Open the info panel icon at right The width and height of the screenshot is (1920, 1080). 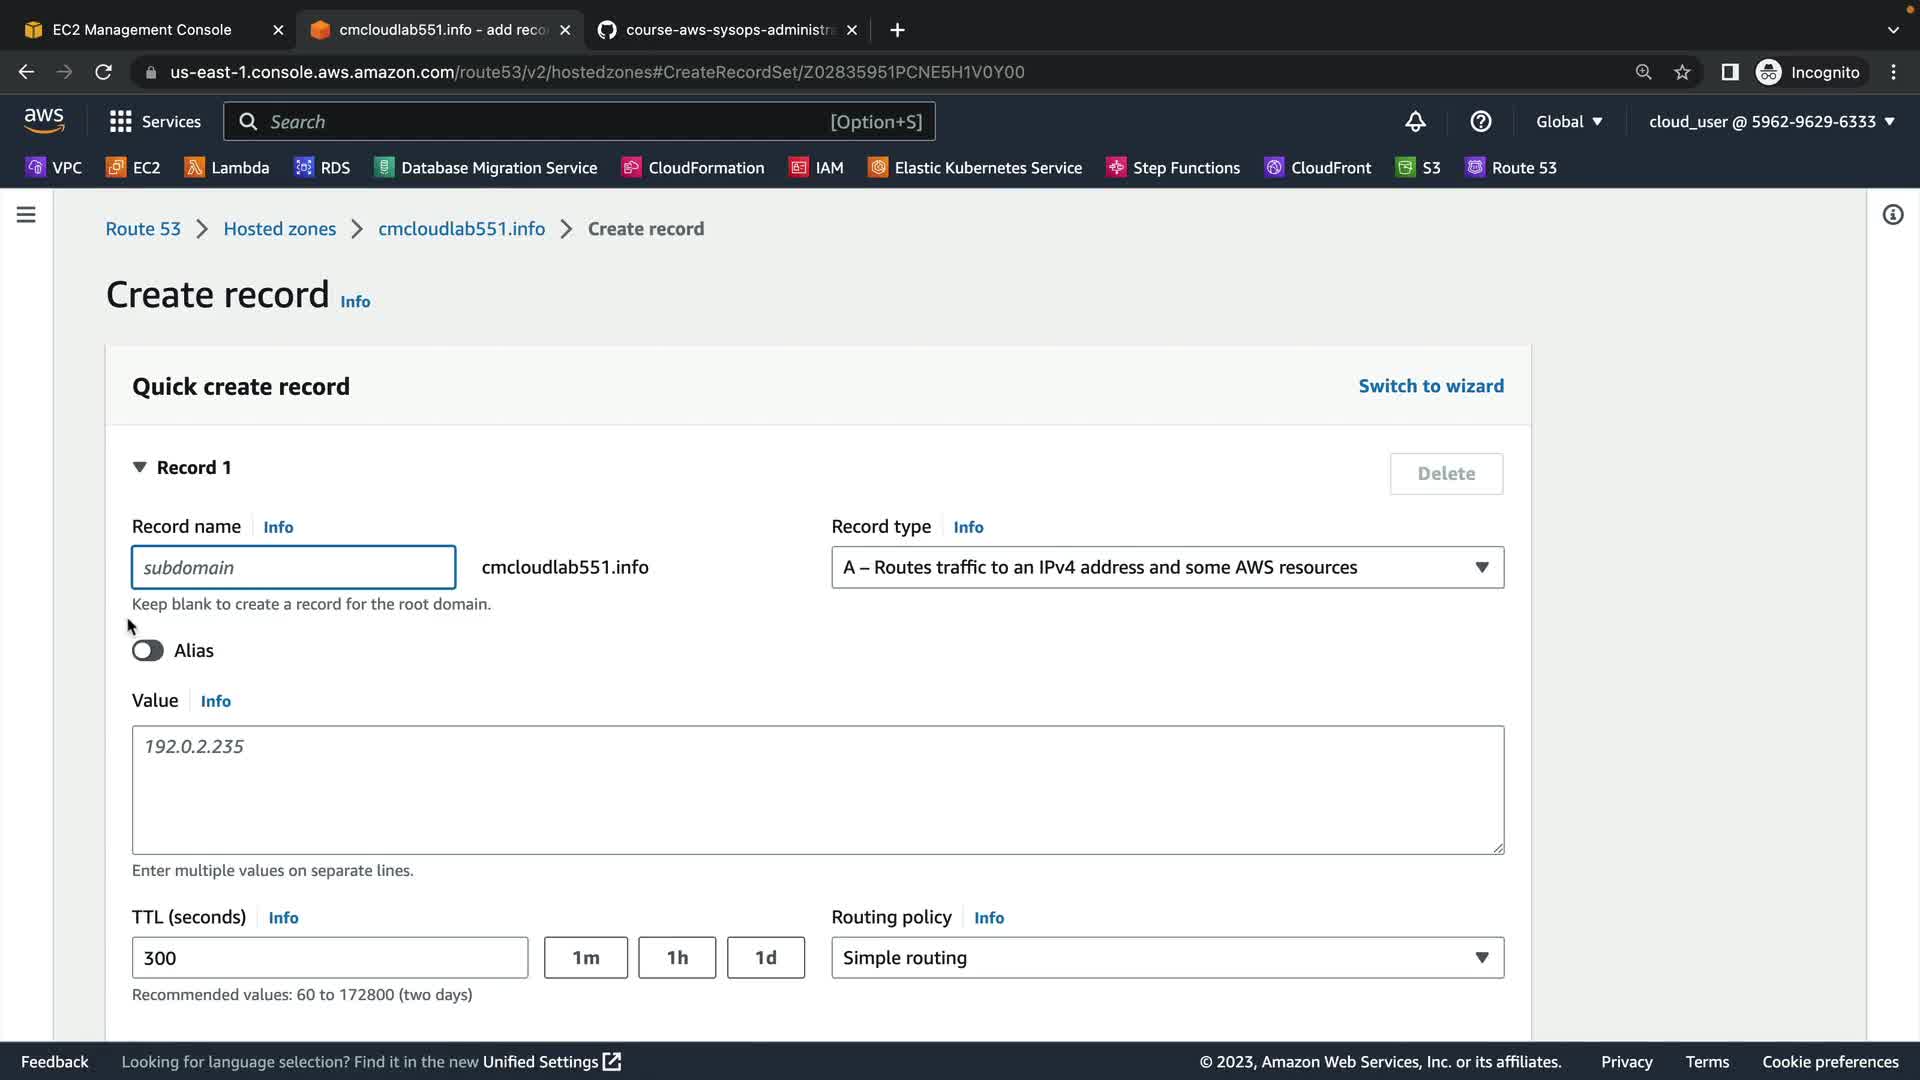tap(1892, 215)
